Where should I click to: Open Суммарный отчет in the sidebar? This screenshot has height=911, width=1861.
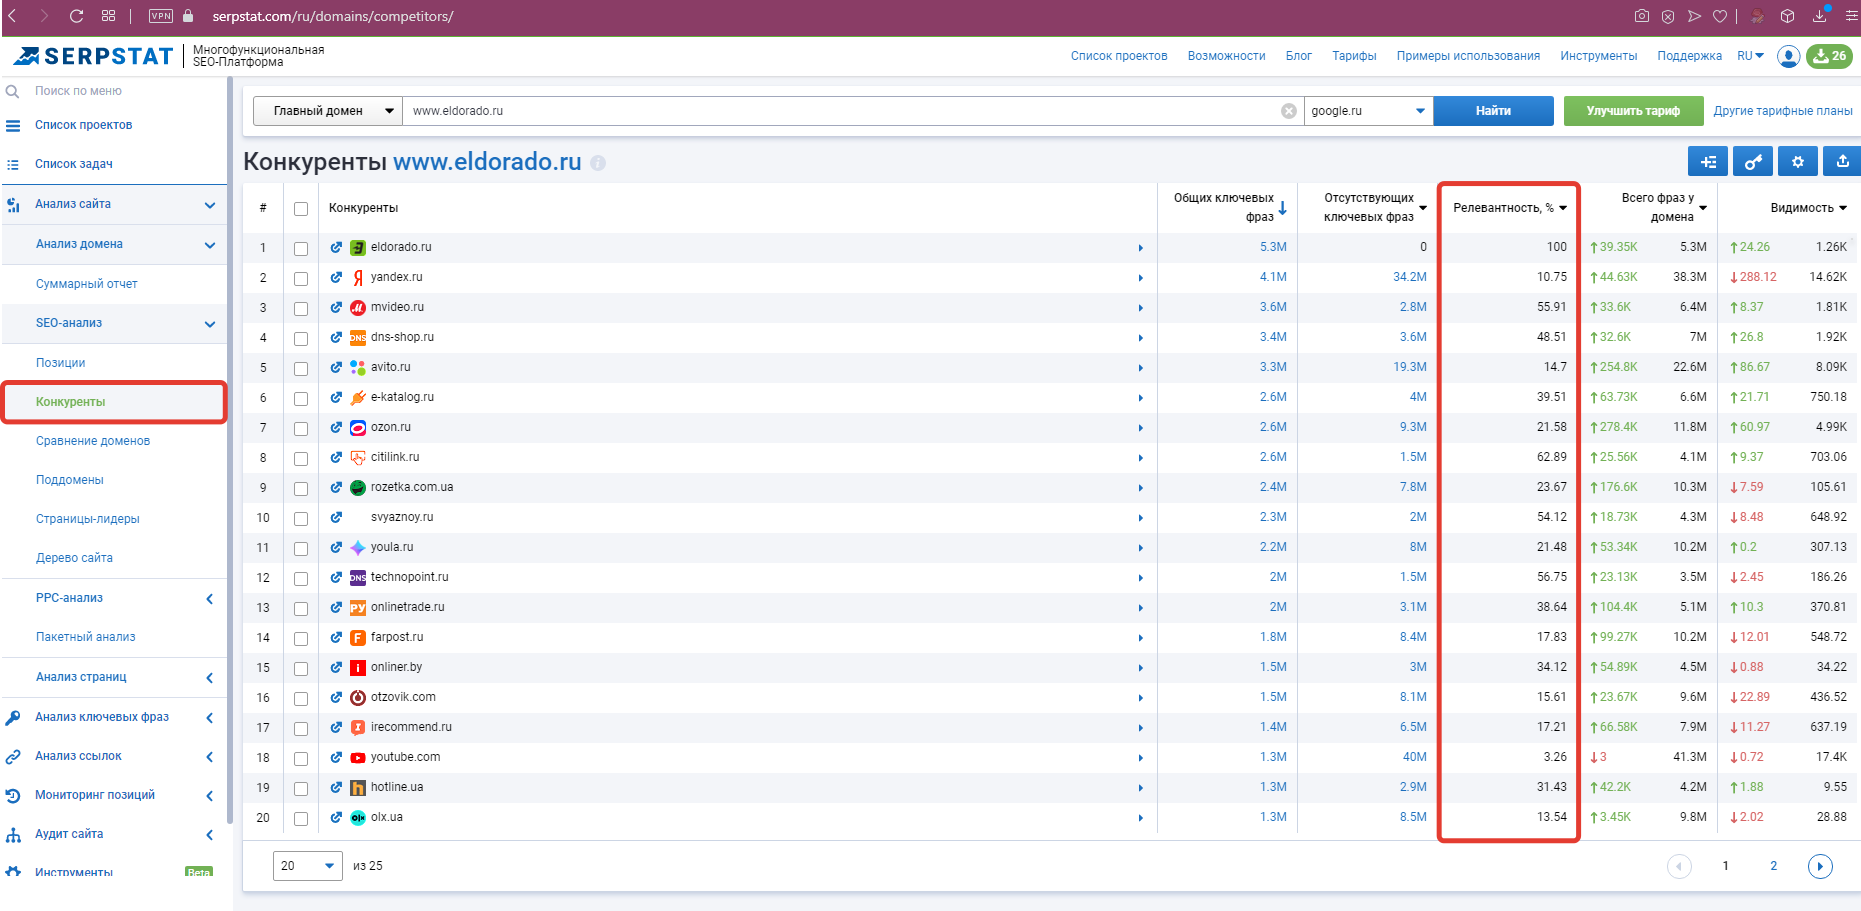click(x=87, y=284)
